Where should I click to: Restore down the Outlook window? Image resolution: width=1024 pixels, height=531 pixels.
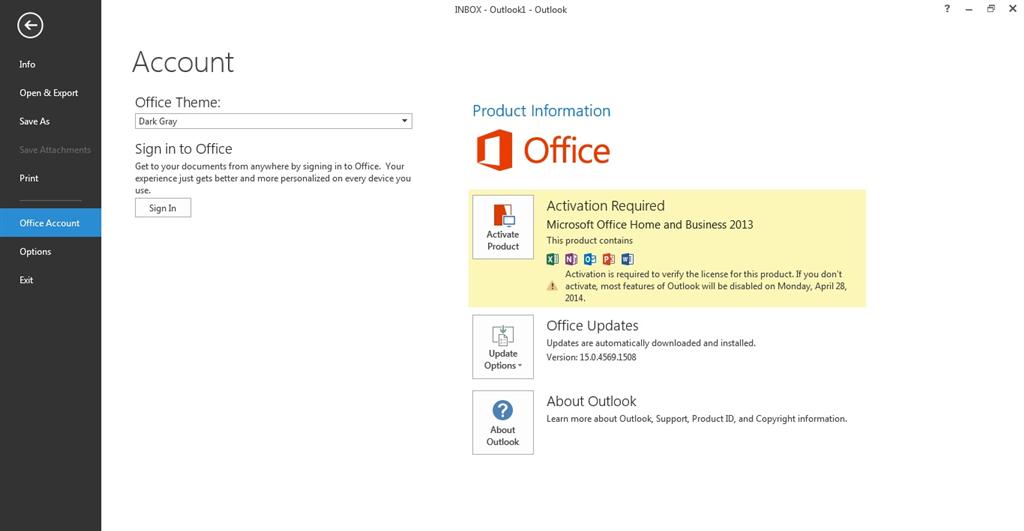[x=991, y=8]
